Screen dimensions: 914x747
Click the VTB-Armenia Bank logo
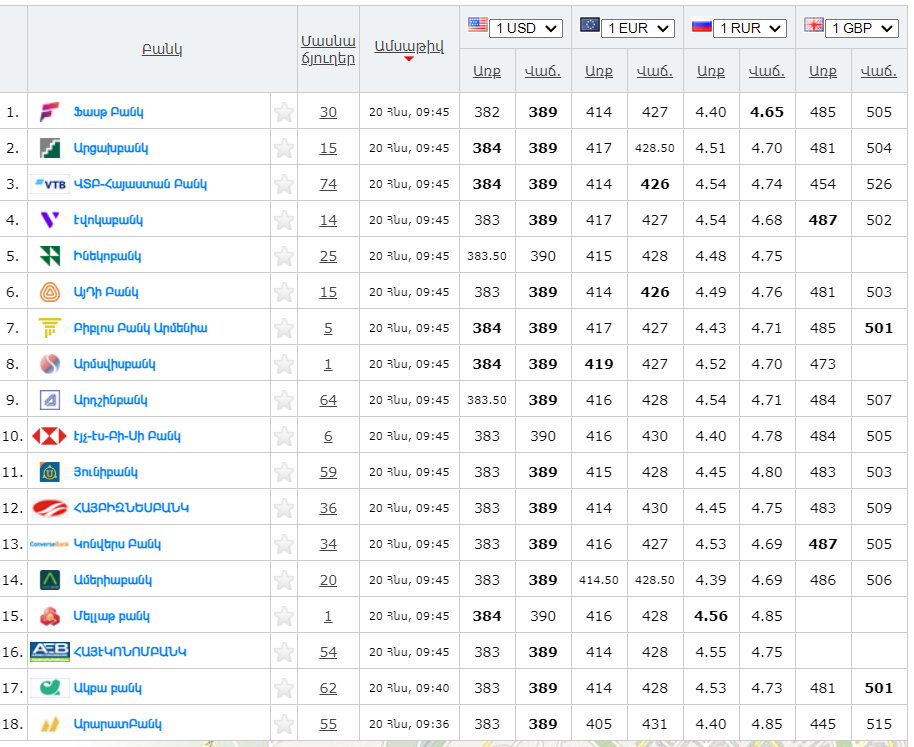pos(49,184)
